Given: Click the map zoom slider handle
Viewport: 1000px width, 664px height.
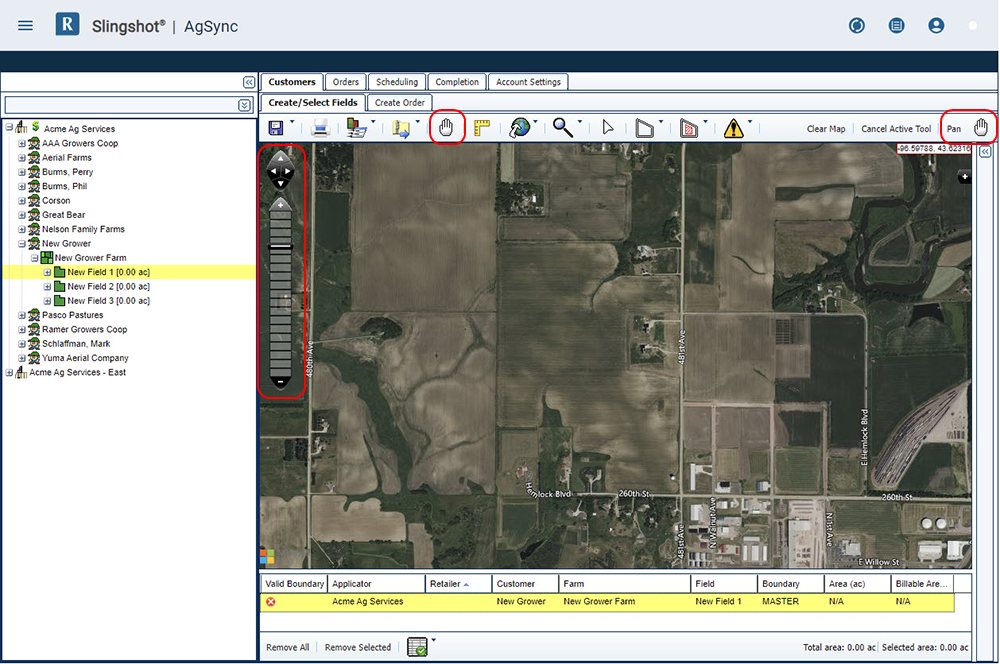Looking at the screenshot, I should pyautogui.click(x=280, y=246).
